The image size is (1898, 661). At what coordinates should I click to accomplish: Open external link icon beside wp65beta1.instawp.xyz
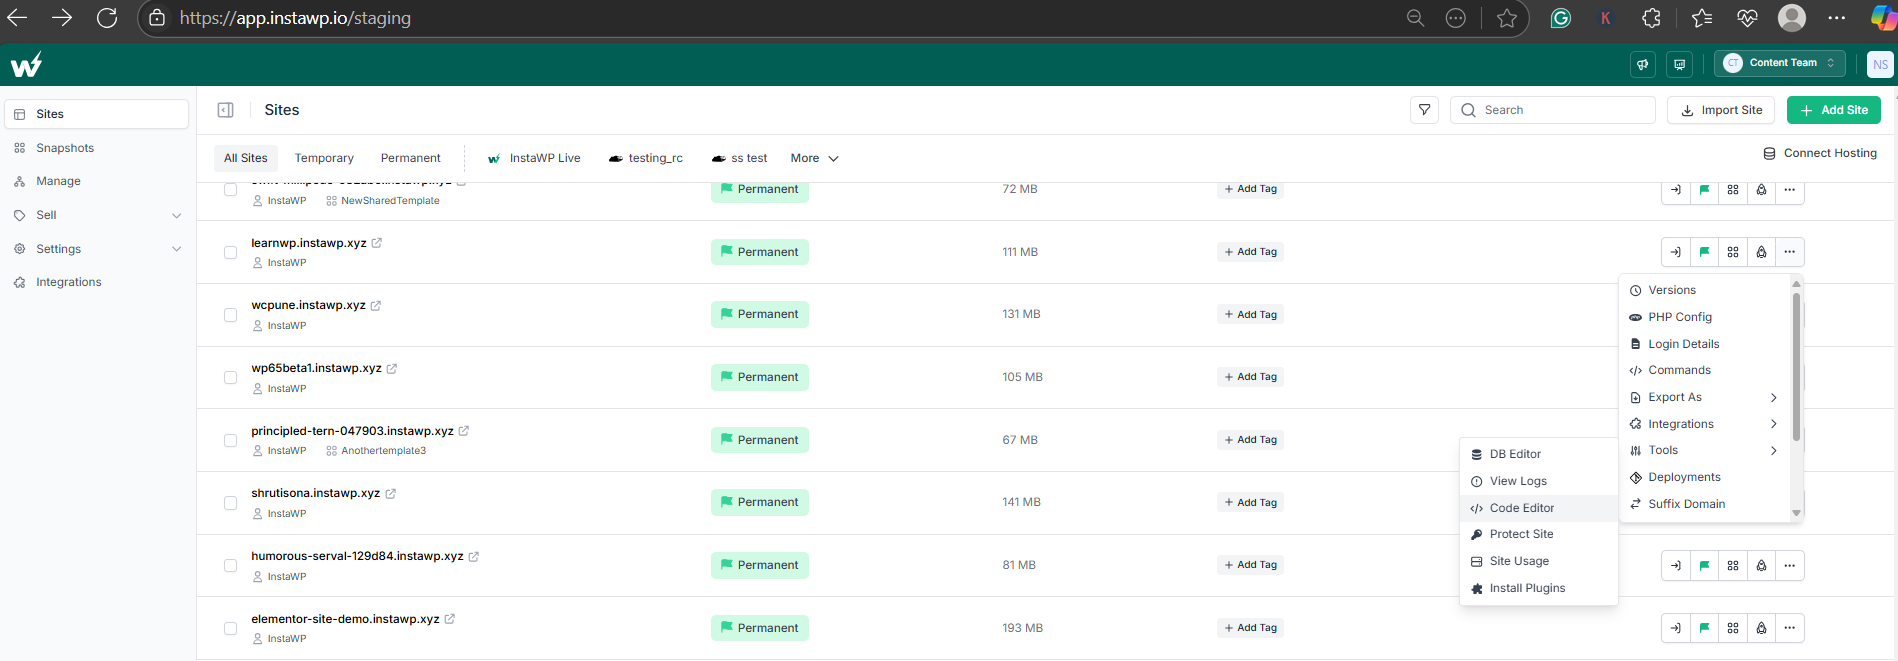pyautogui.click(x=392, y=368)
